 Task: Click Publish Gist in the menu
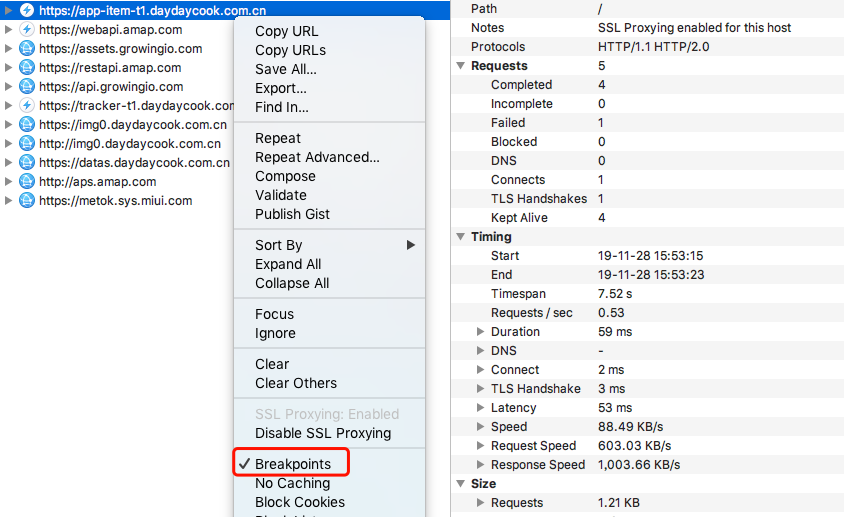click(292, 214)
